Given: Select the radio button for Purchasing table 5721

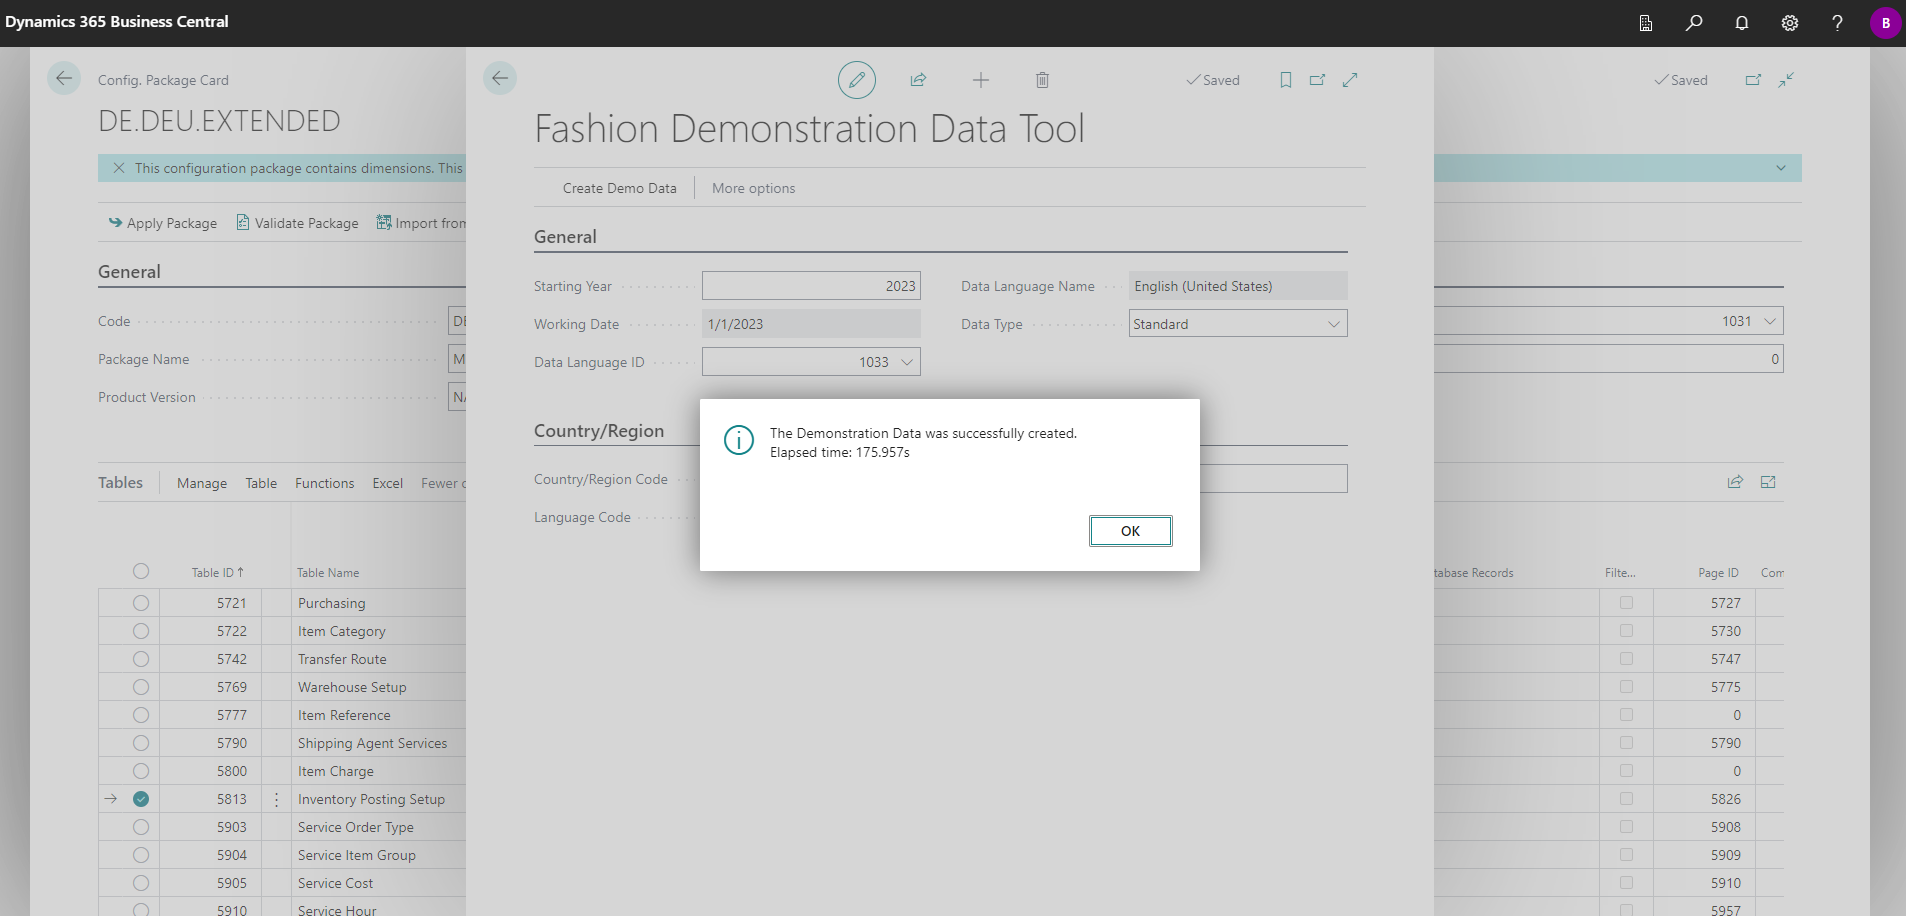Looking at the screenshot, I should coord(140,602).
